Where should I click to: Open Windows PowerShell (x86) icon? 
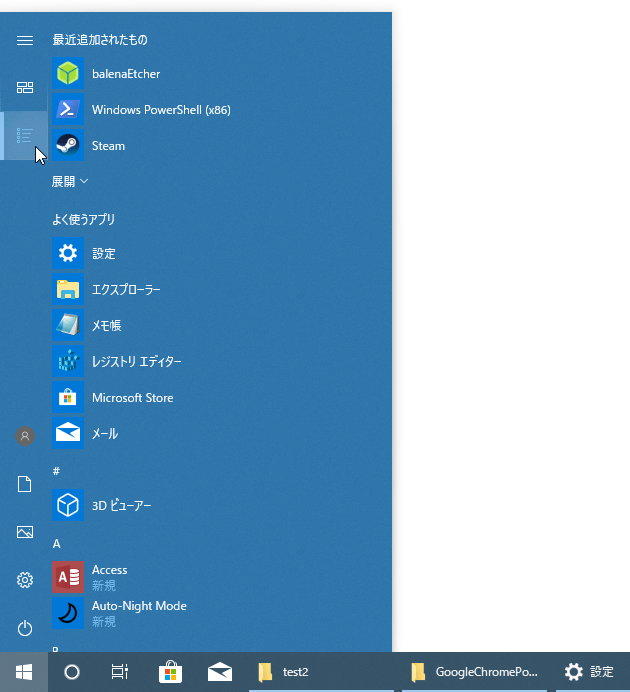click(68, 109)
